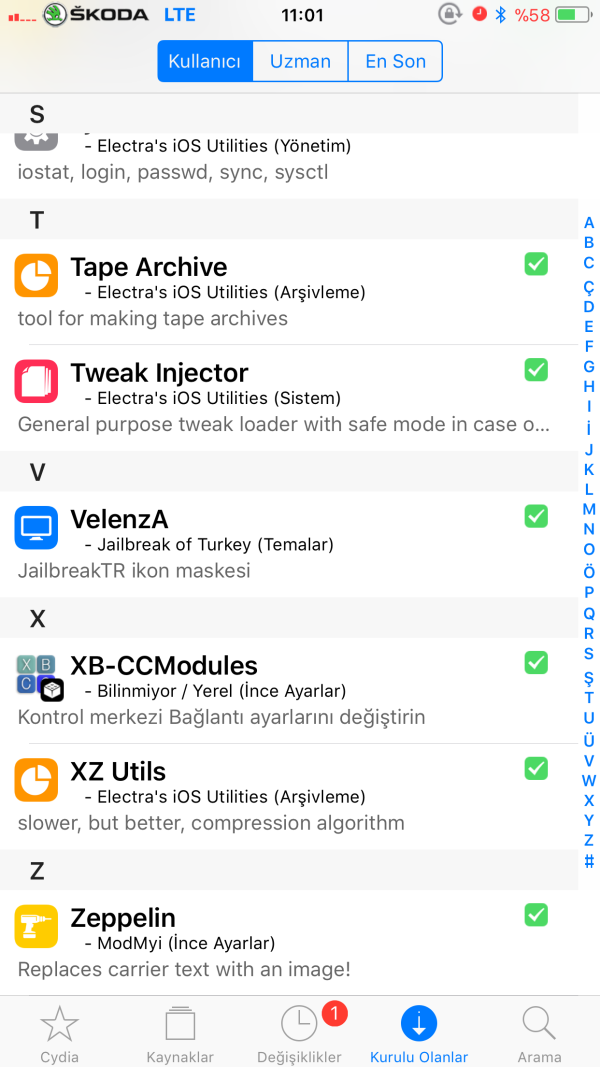Screen dimensions: 600x1067
Task: Open the VelenzA blue monitor icon
Action: (36, 527)
